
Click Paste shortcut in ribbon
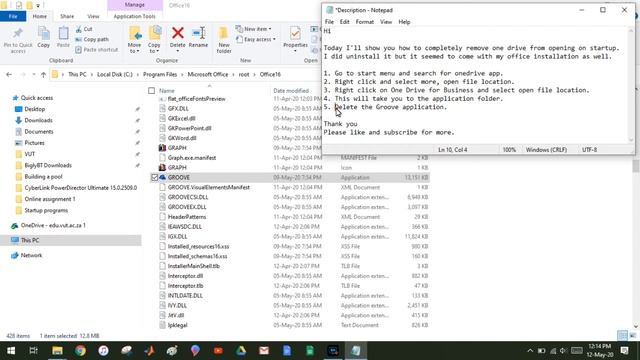tap(97, 49)
